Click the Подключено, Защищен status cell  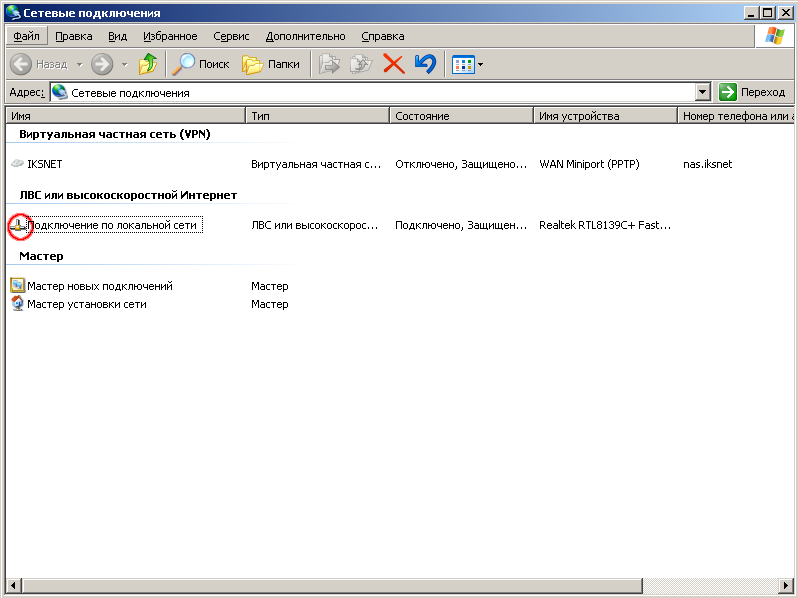461,225
